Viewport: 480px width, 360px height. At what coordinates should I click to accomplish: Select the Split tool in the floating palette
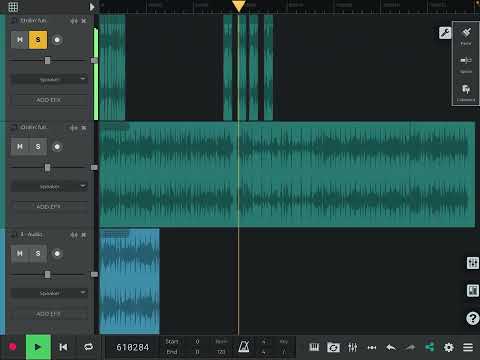[x=466, y=64]
